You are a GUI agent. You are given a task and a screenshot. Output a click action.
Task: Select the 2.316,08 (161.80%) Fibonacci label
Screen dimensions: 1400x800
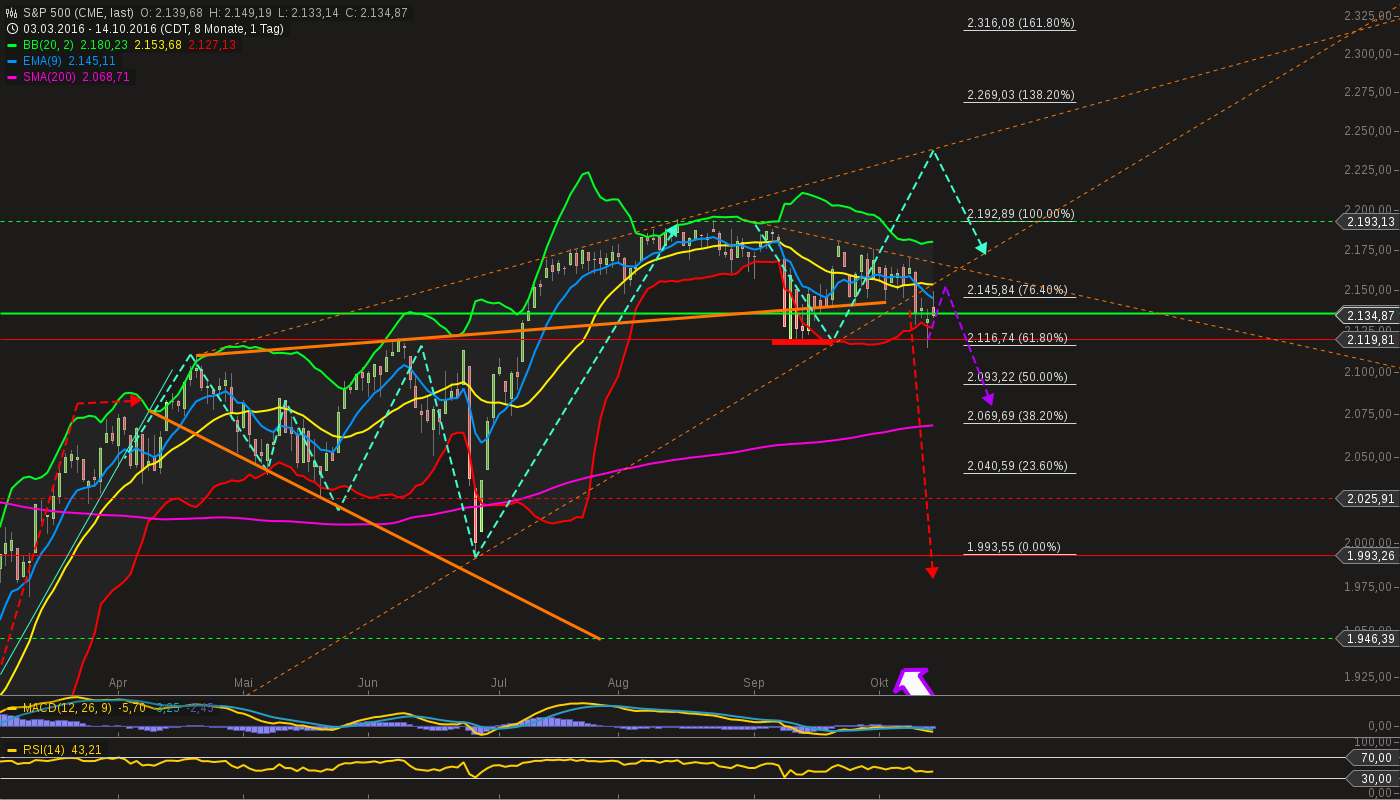(x=1021, y=23)
